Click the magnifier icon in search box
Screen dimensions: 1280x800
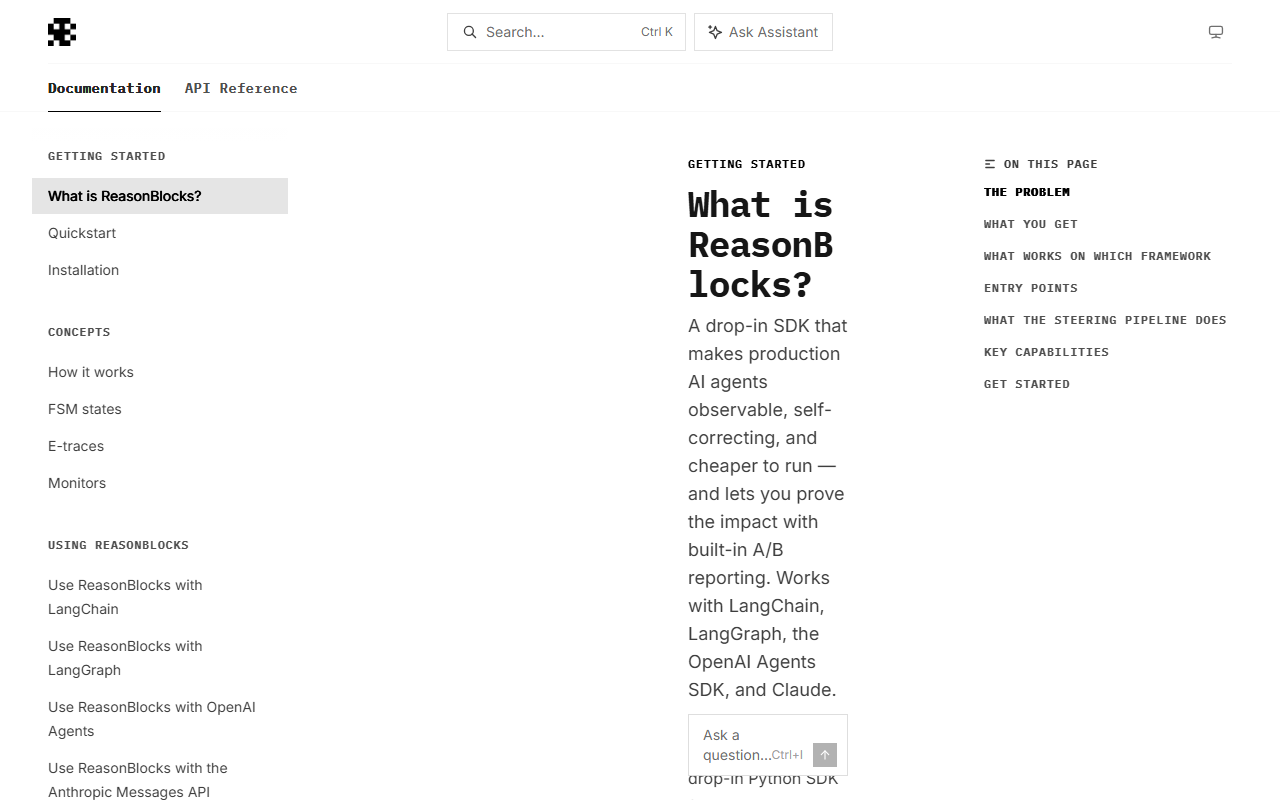click(x=470, y=32)
